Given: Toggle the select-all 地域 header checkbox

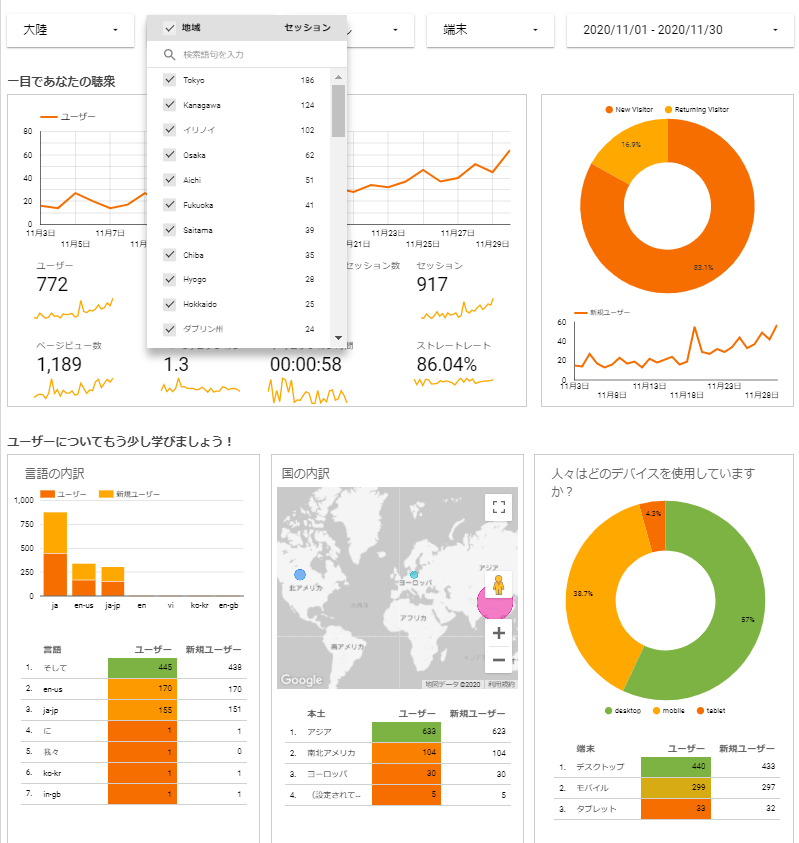Looking at the screenshot, I should click(x=170, y=28).
